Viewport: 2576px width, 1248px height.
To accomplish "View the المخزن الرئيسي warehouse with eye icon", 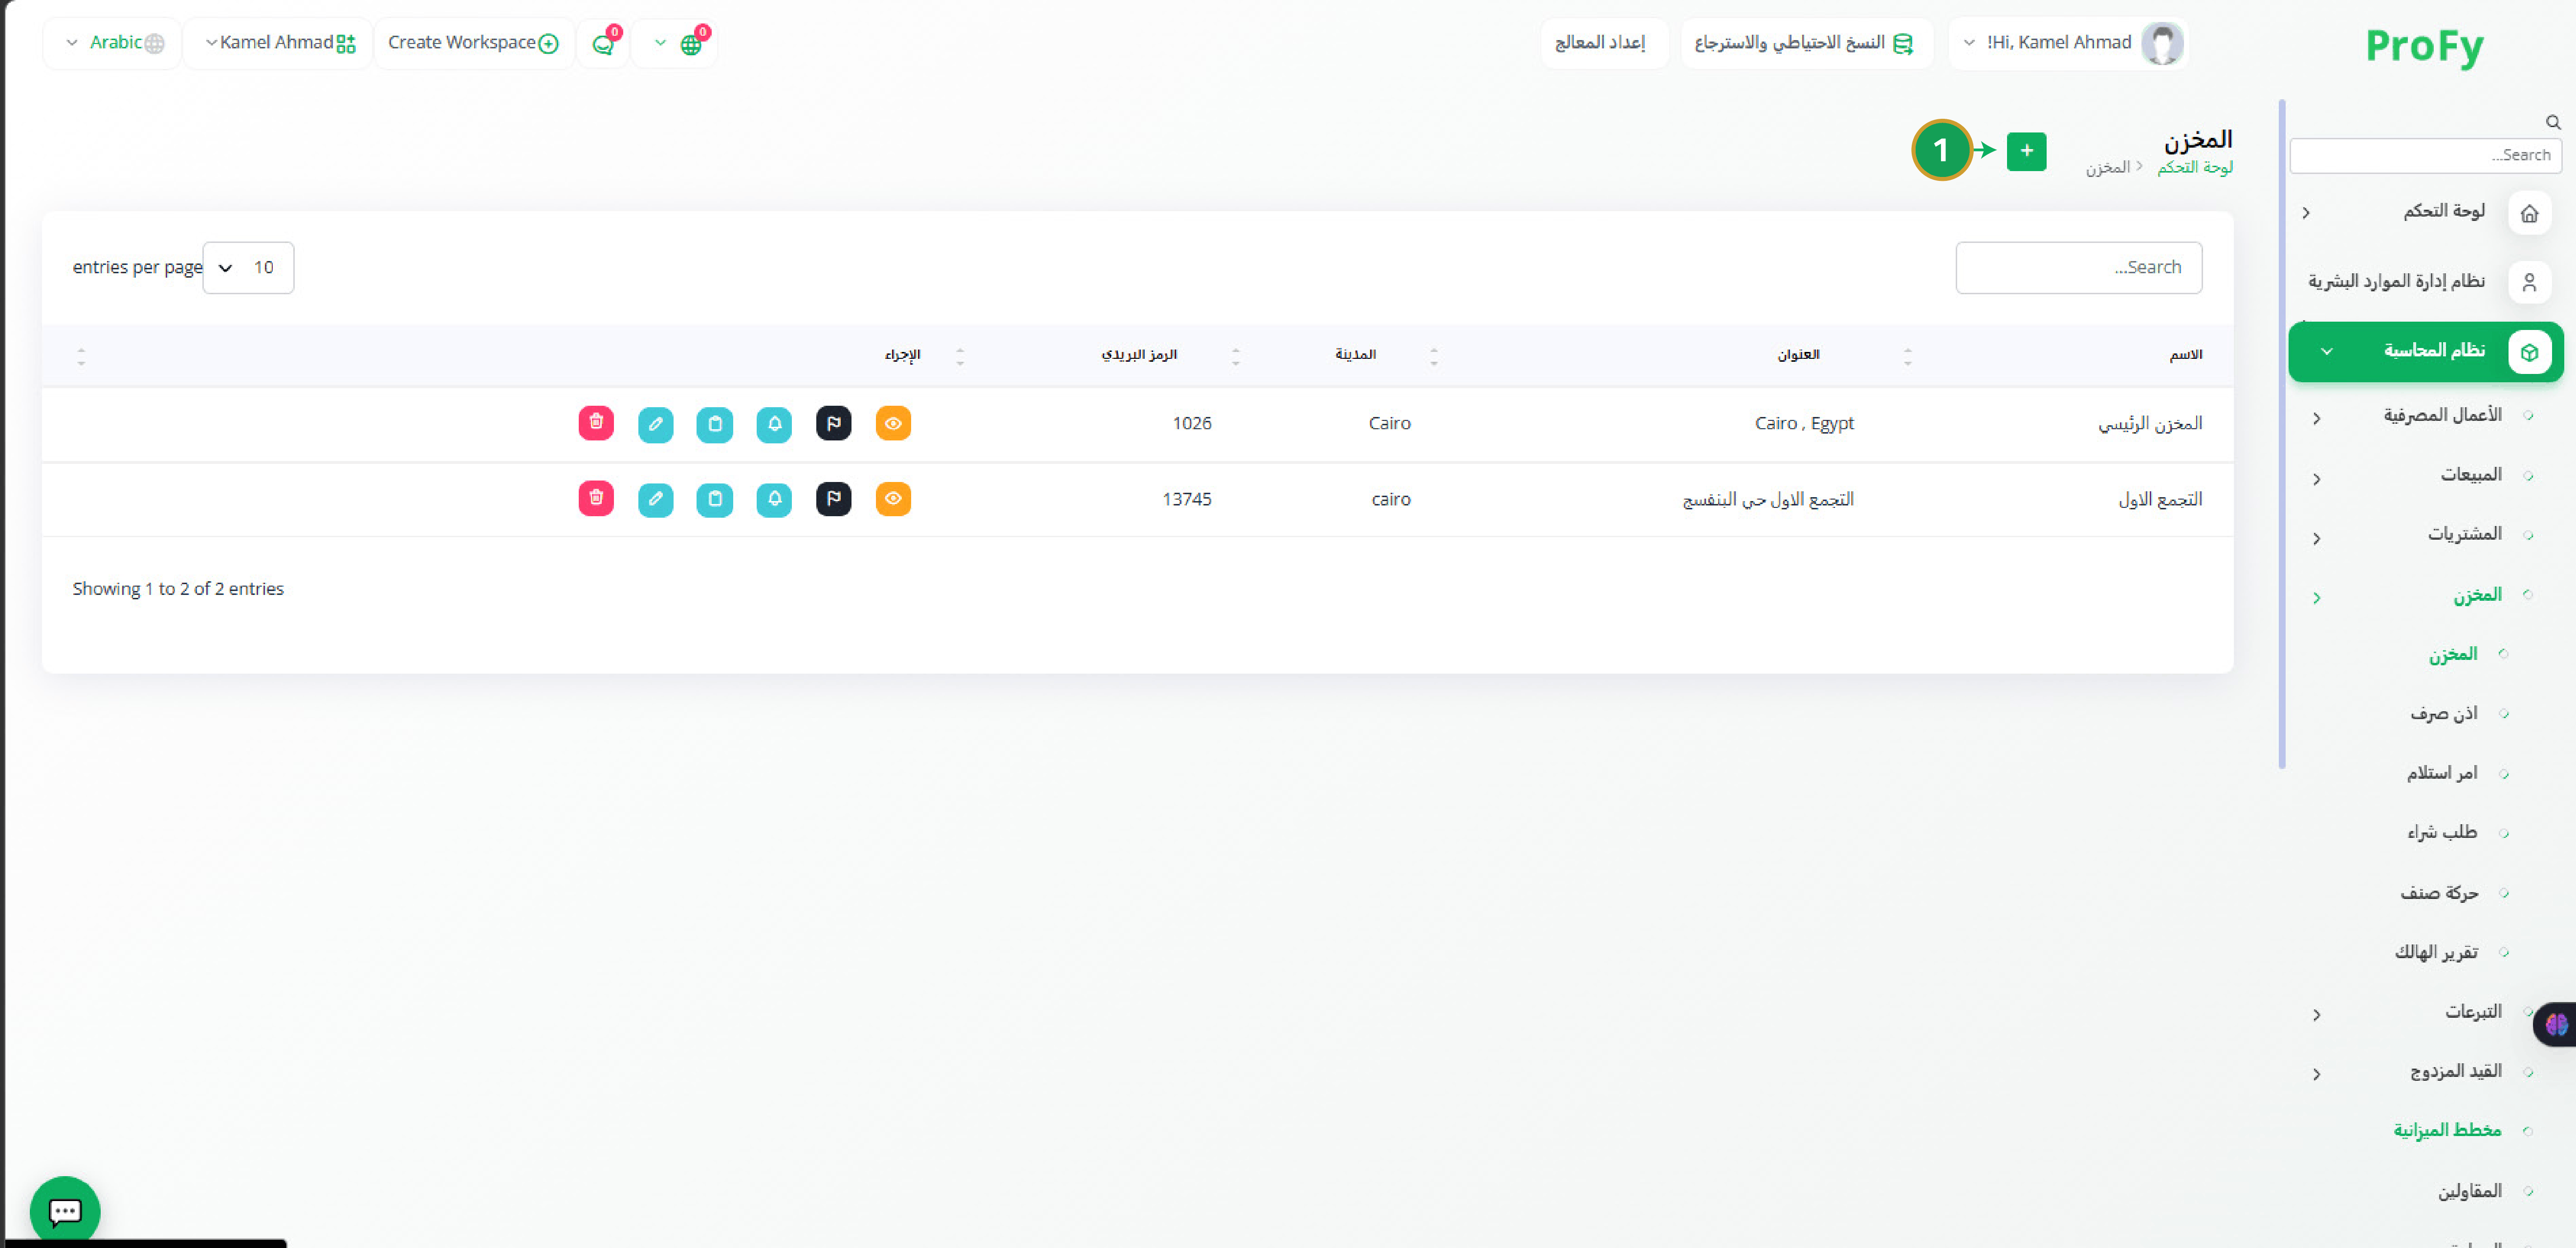I will (x=893, y=423).
